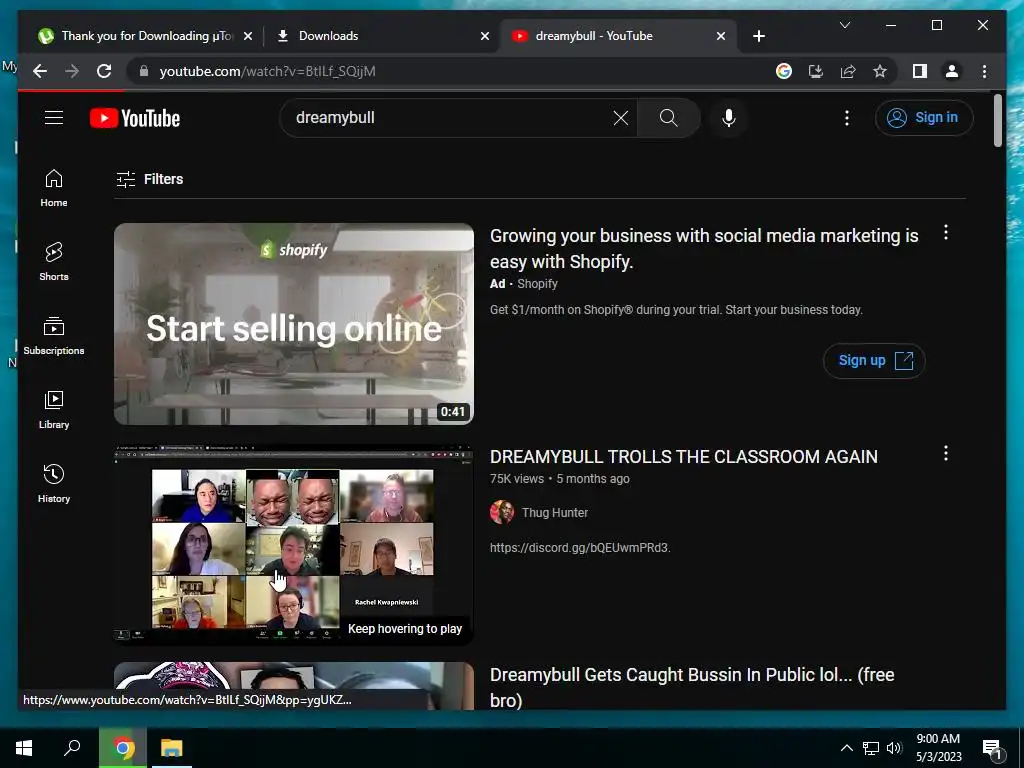Open Shopify ad thumbnail

(x=294, y=324)
